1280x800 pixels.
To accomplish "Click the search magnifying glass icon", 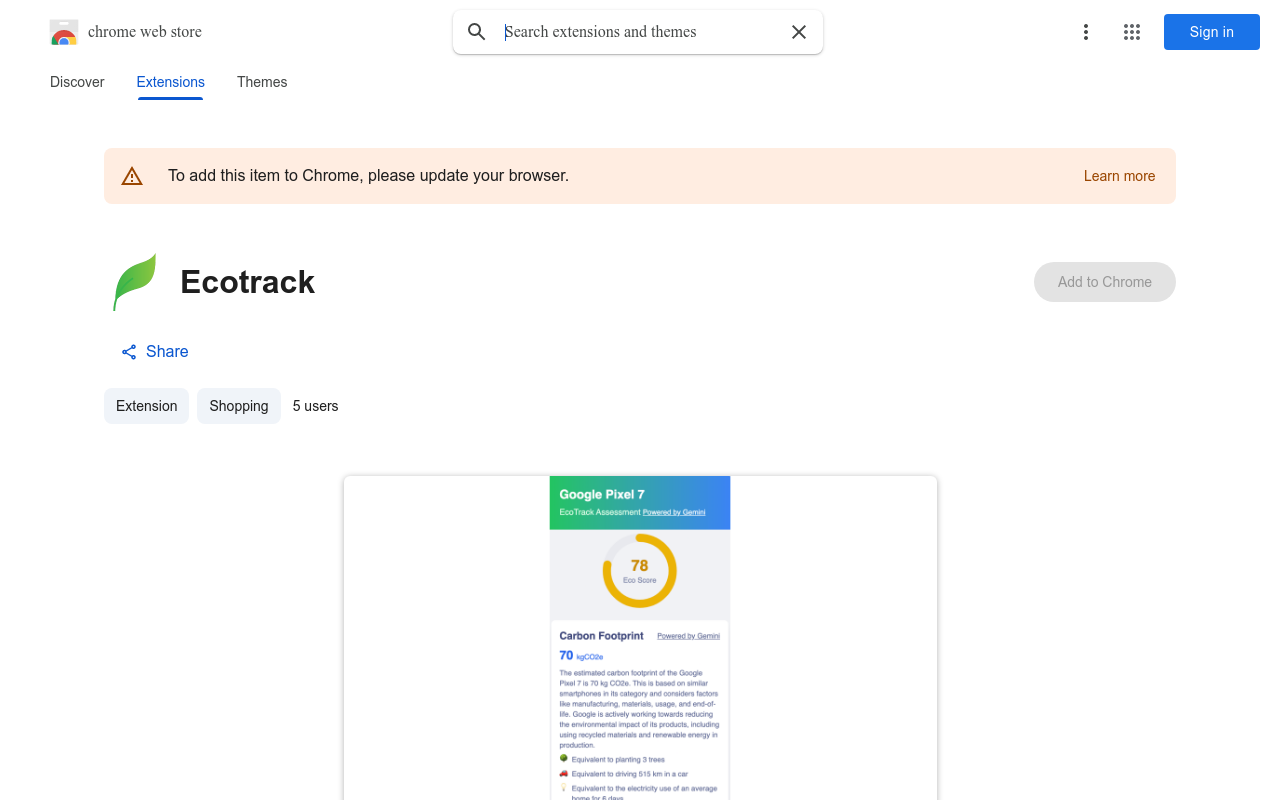I will tap(477, 32).
